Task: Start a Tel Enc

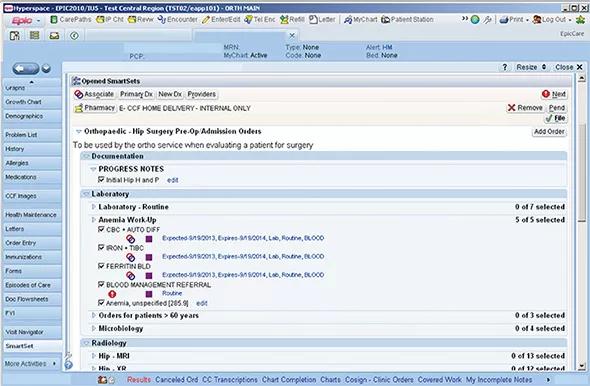Action: pyautogui.click(x=260, y=20)
